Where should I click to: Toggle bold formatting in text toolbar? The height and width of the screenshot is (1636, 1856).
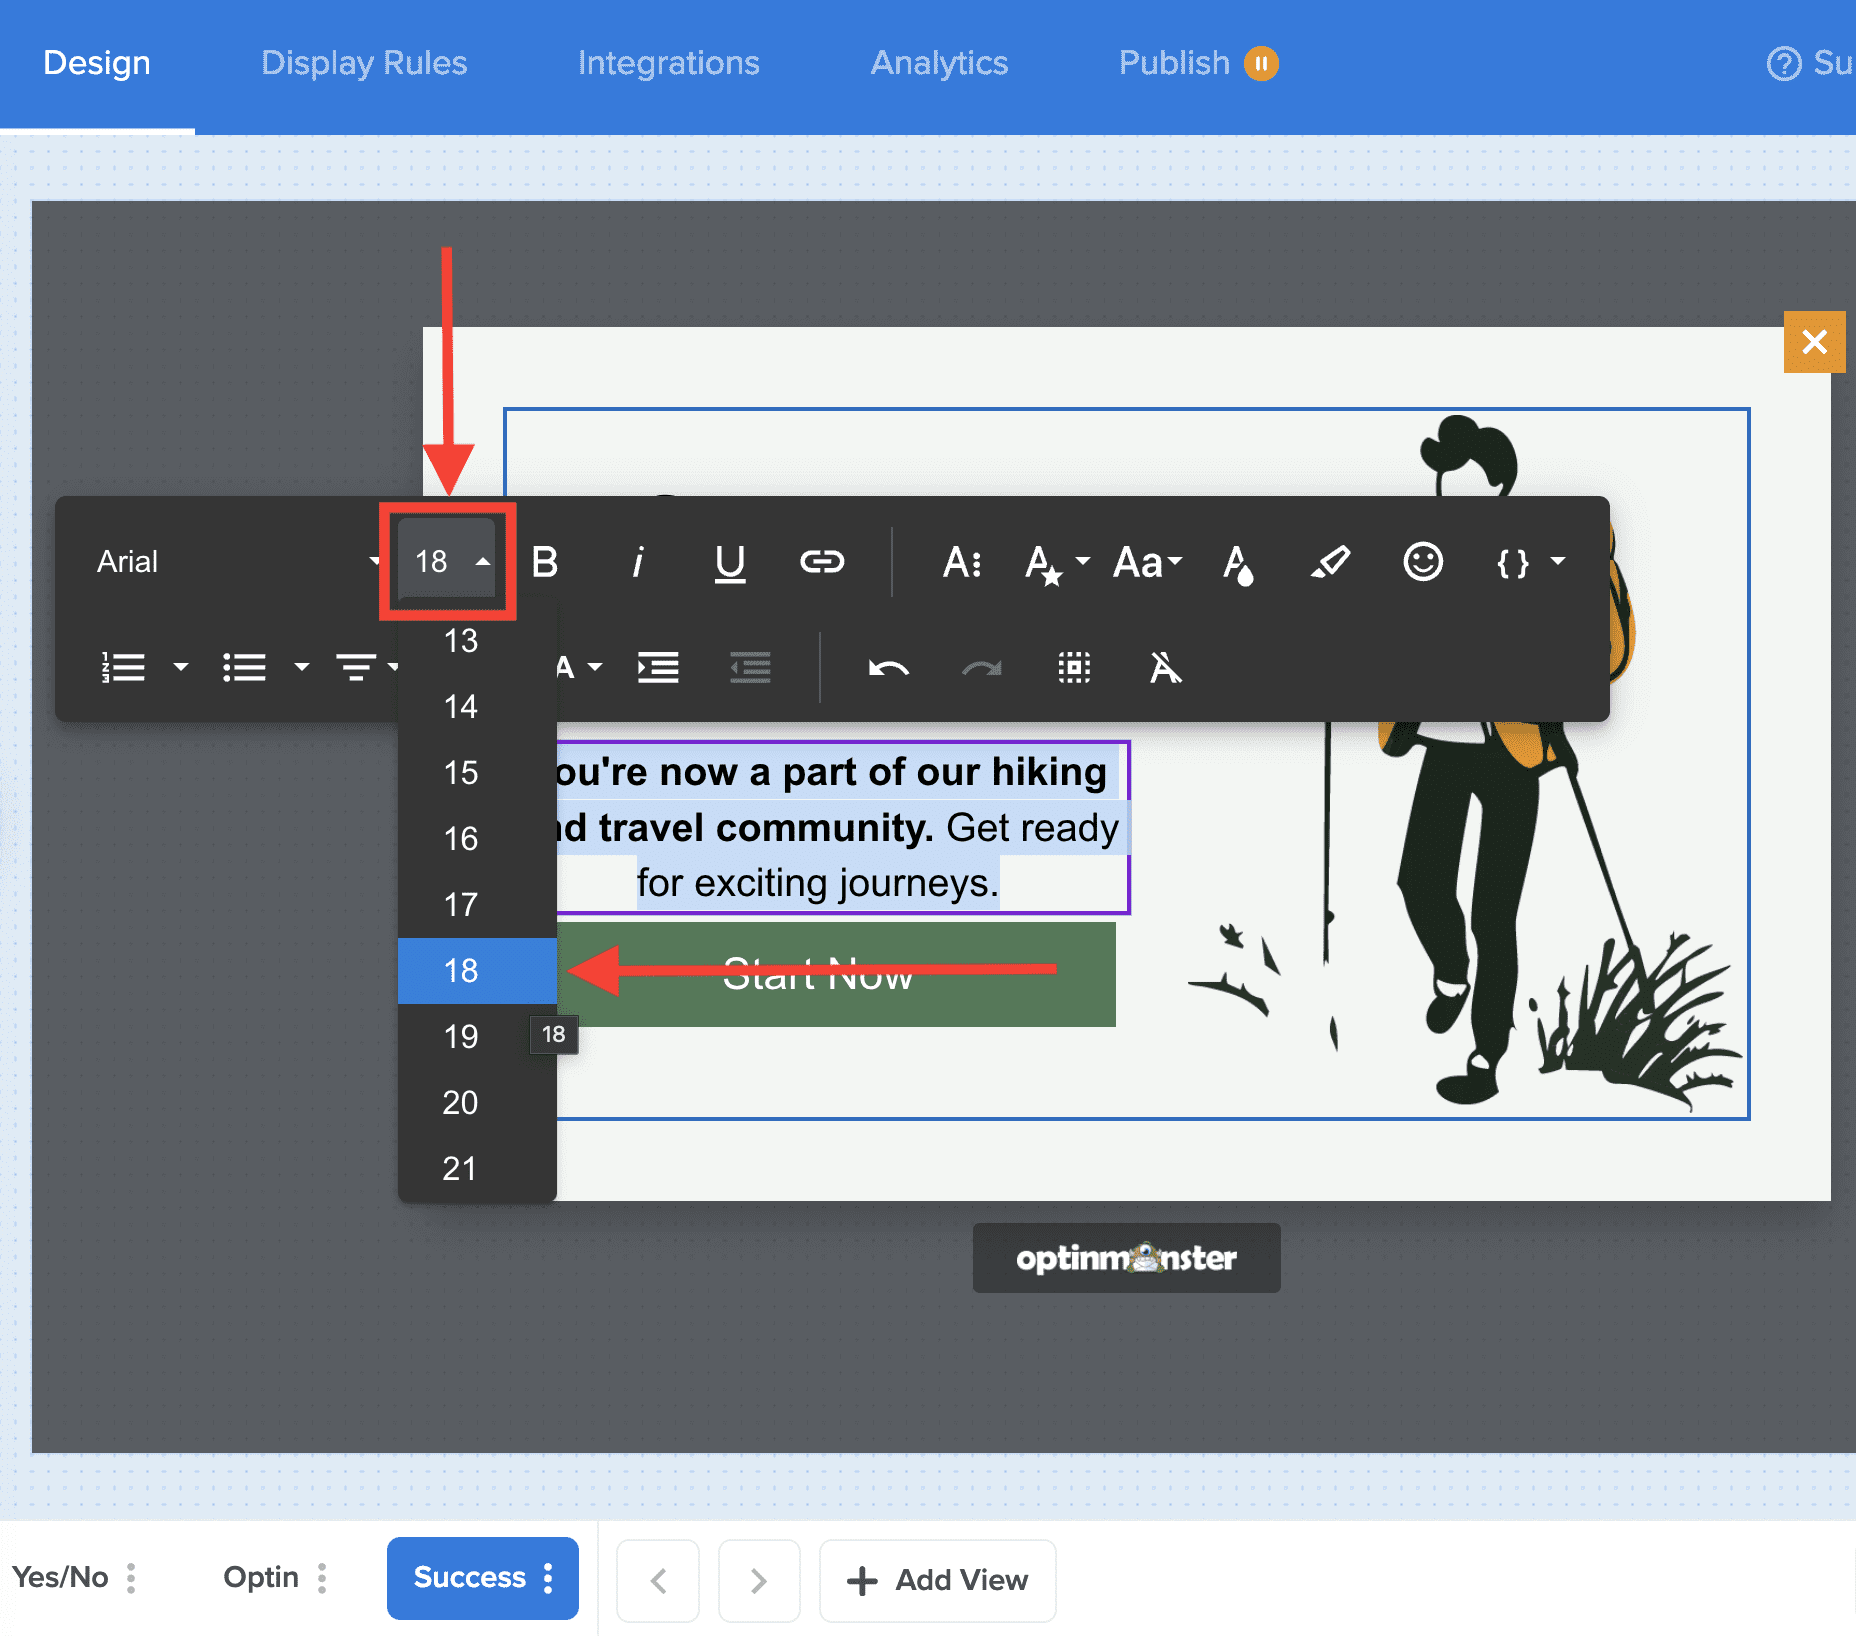(x=545, y=562)
